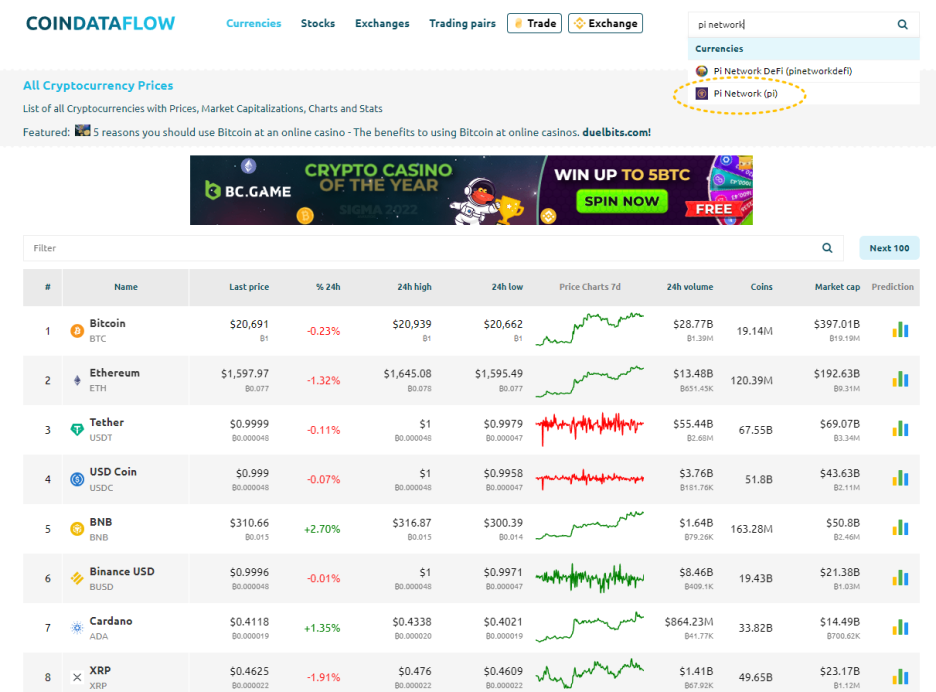The width and height of the screenshot is (936, 692).
Task: Open the duelbits.com featured link
Action: tap(617, 133)
